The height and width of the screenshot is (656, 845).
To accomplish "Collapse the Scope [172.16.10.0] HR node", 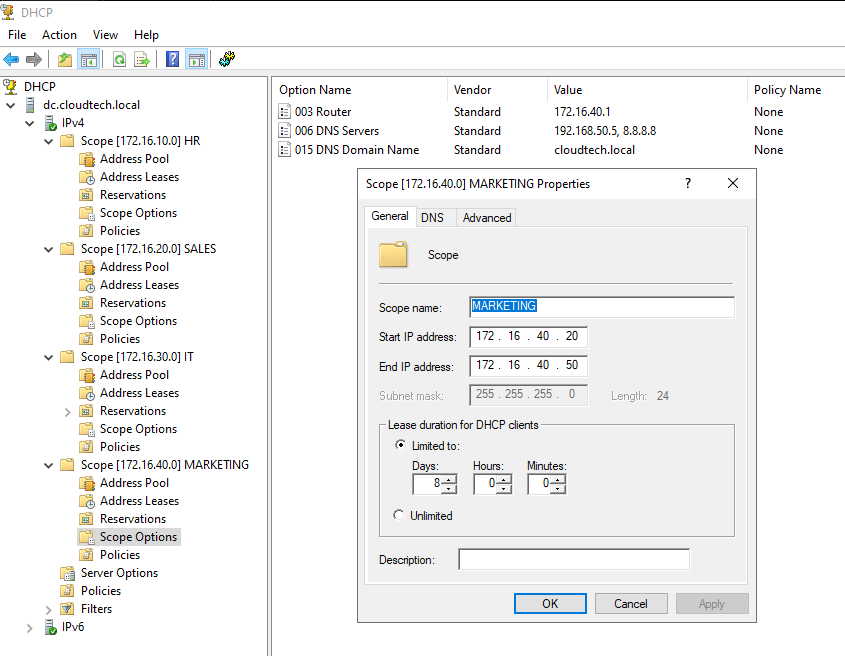I will (49, 141).
